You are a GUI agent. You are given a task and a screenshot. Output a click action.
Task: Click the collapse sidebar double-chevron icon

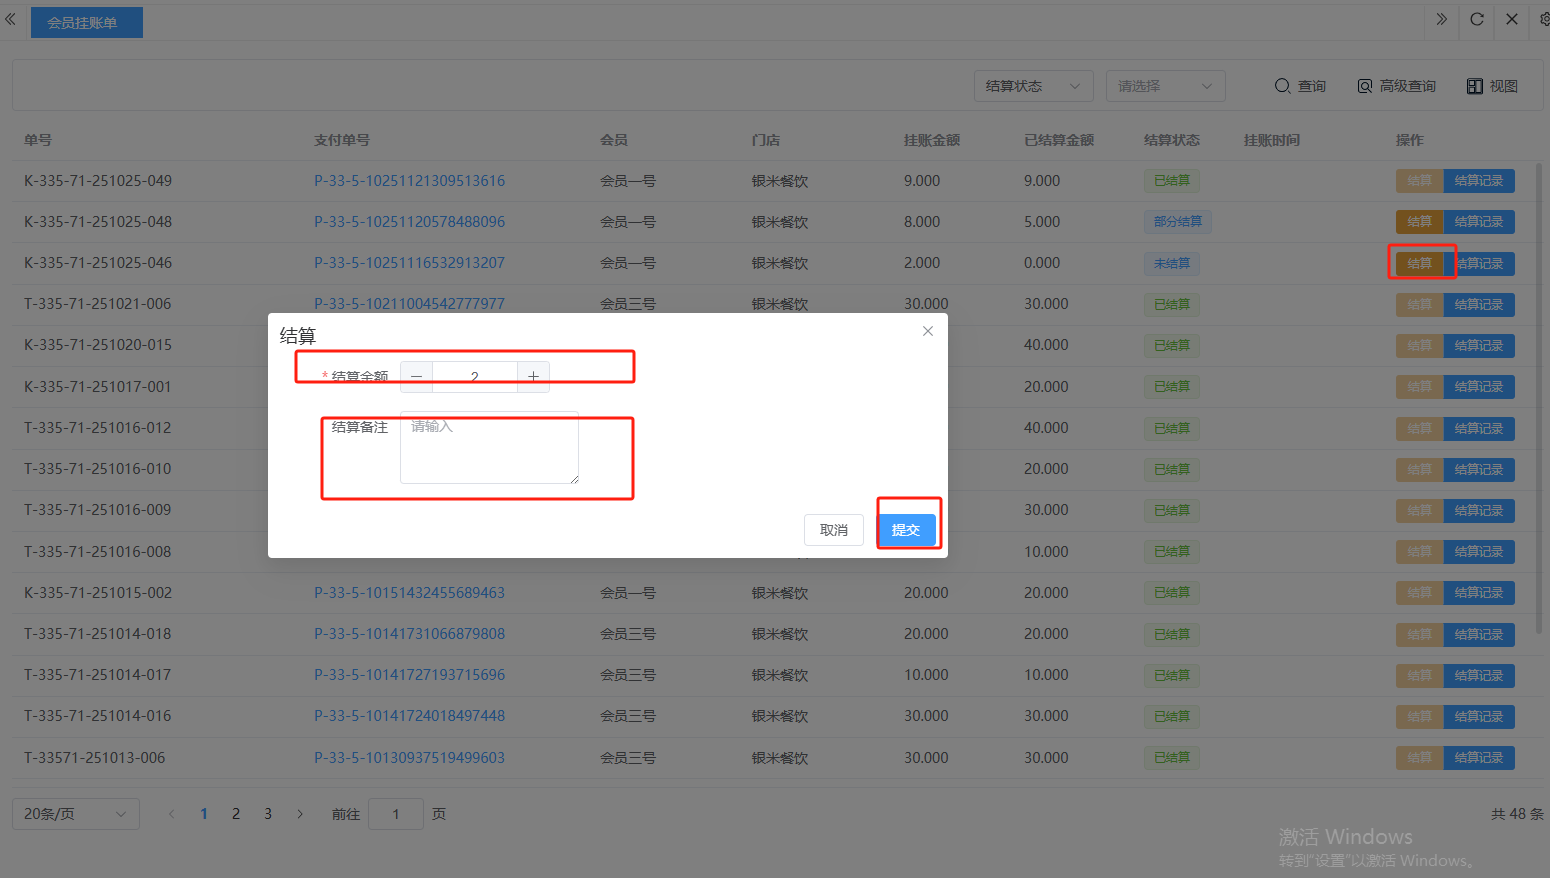click(11, 19)
